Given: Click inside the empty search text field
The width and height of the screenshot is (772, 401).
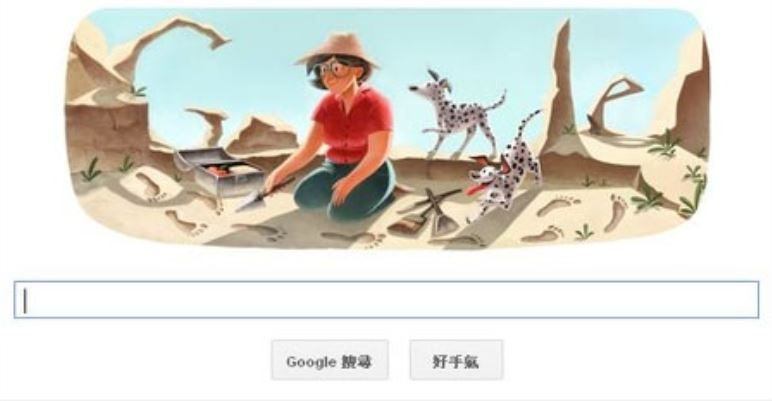Looking at the screenshot, I should [386, 300].
